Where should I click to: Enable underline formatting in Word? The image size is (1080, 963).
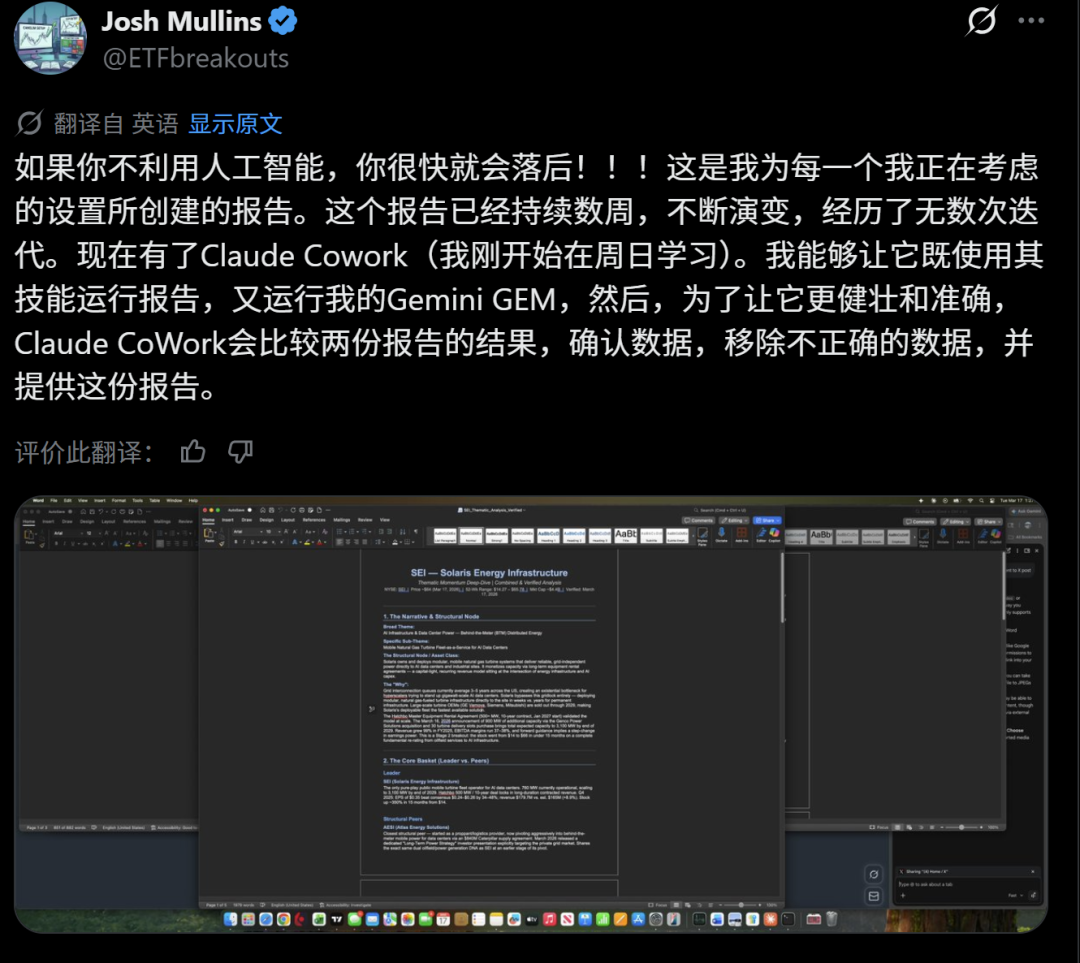click(252, 542)
